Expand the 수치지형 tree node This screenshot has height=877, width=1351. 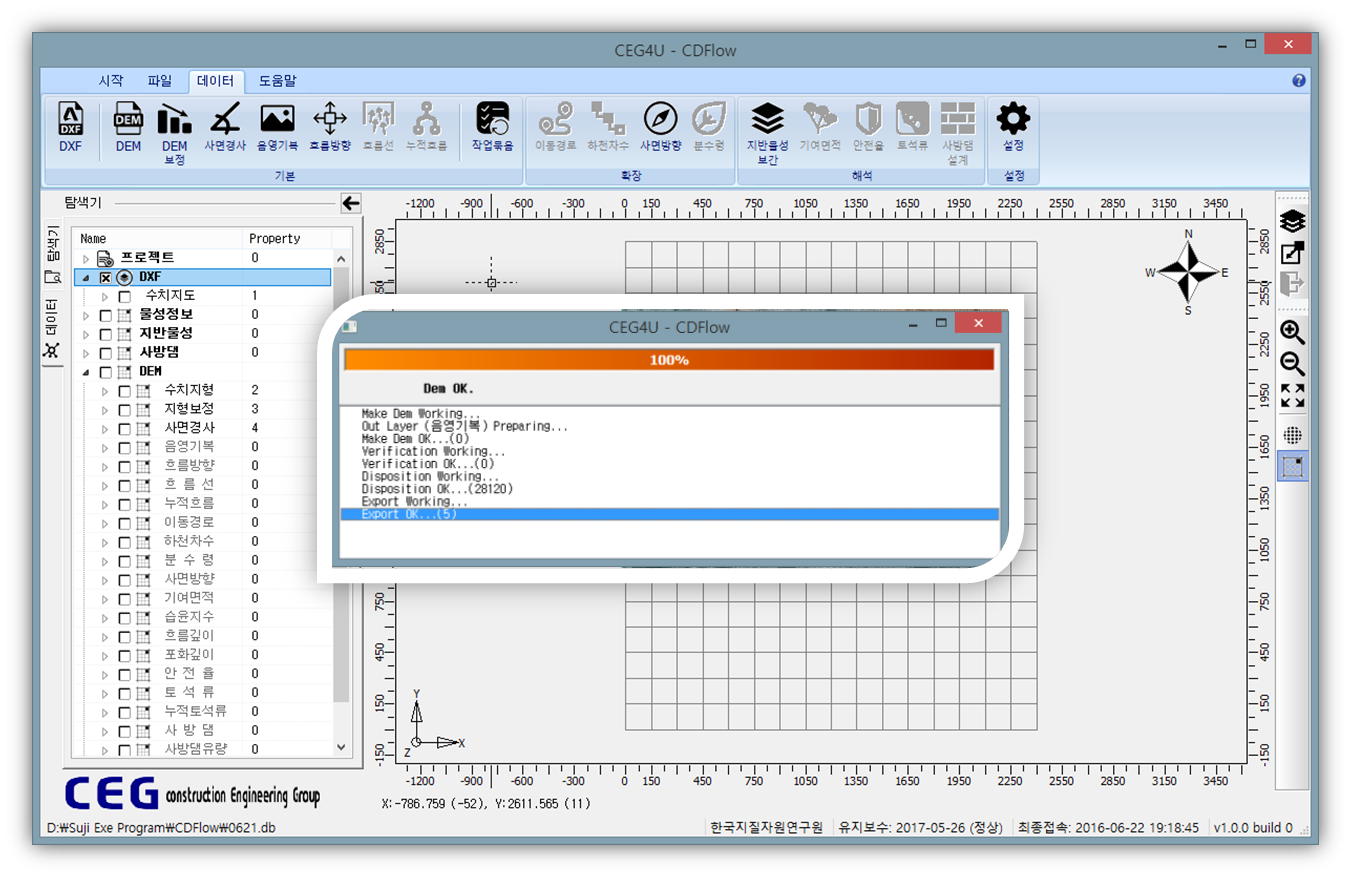(x=104, y=391)
